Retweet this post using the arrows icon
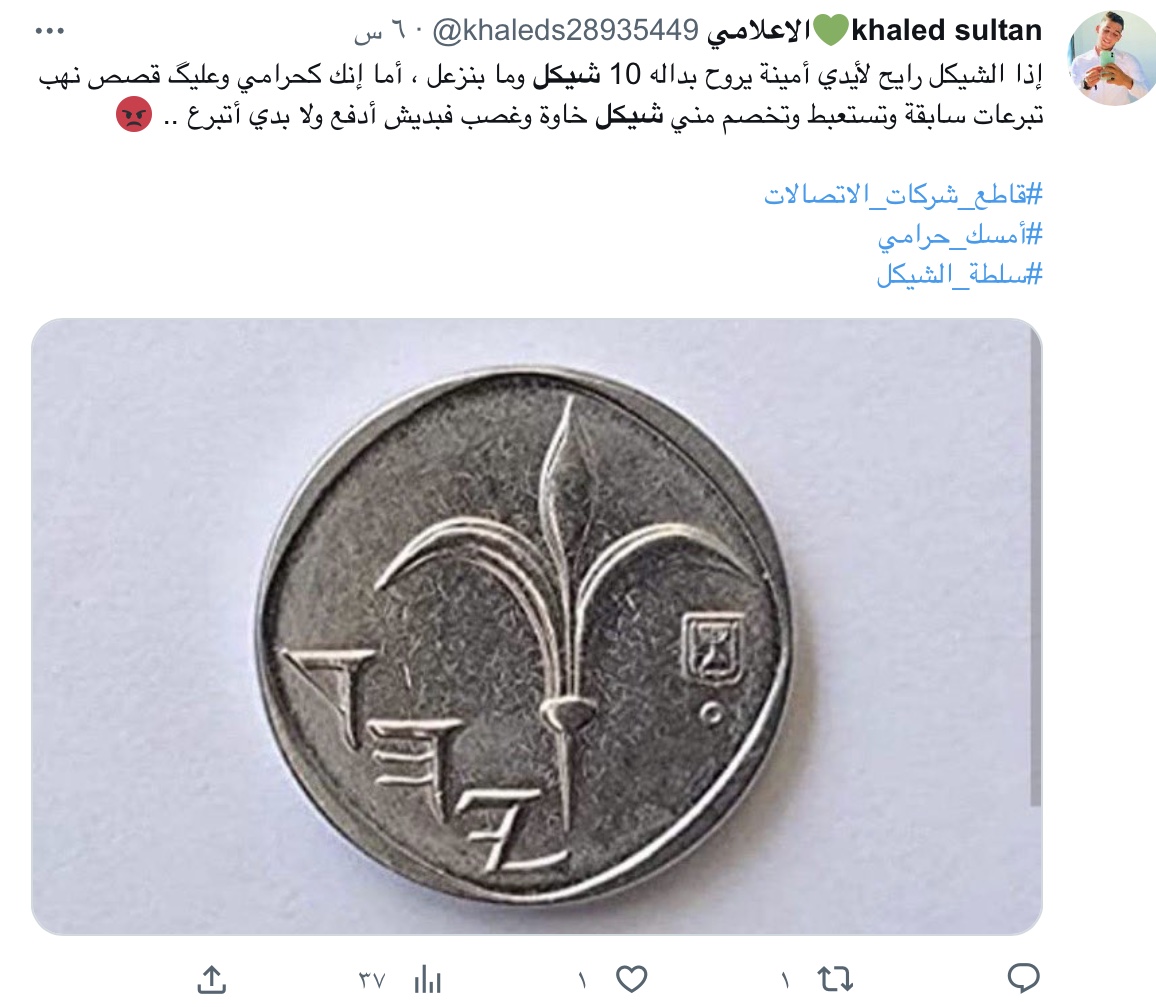This screenshot has width=1156, height=1007. [835, 979]
